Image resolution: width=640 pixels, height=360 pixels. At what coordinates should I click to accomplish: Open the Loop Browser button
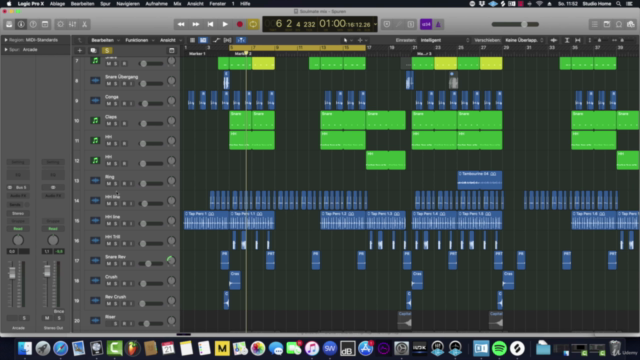coord(619,24)
